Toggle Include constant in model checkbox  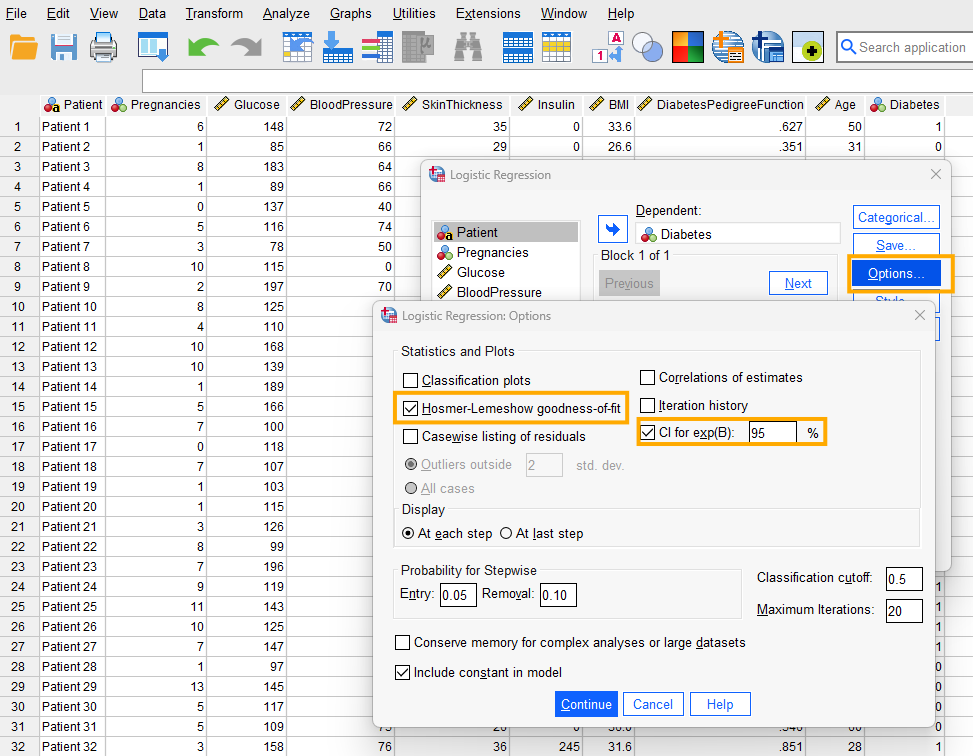coord(402,673)
